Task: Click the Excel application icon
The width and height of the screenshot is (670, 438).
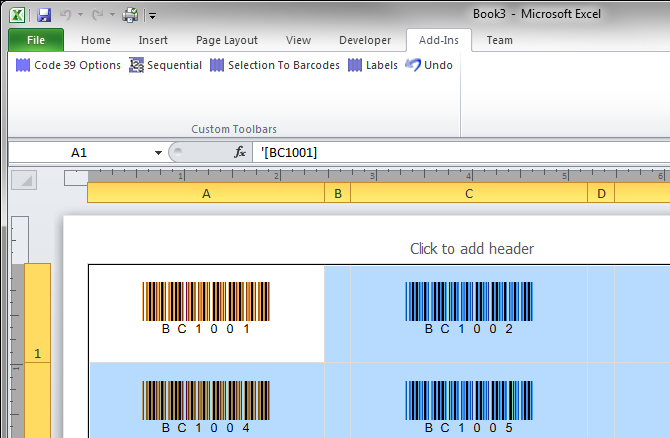Action: (x=17, y=15)
